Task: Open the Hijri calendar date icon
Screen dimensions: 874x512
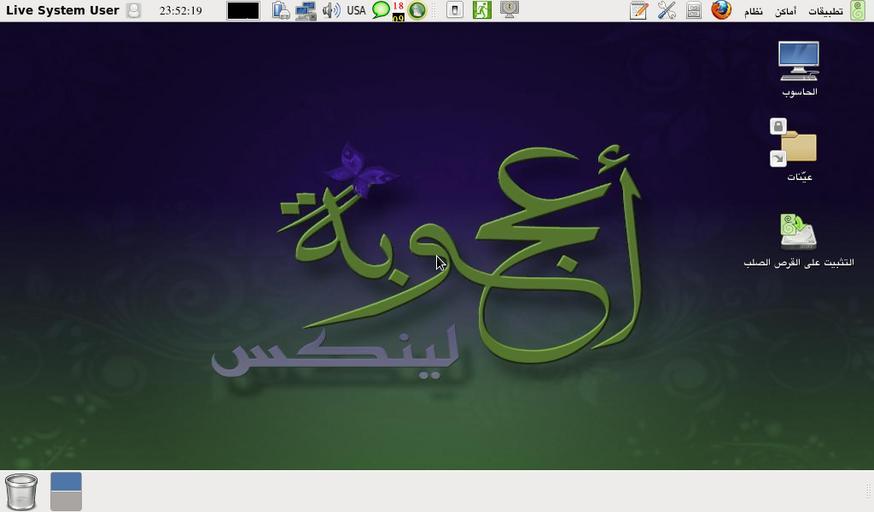Action: tap(398, 11)
